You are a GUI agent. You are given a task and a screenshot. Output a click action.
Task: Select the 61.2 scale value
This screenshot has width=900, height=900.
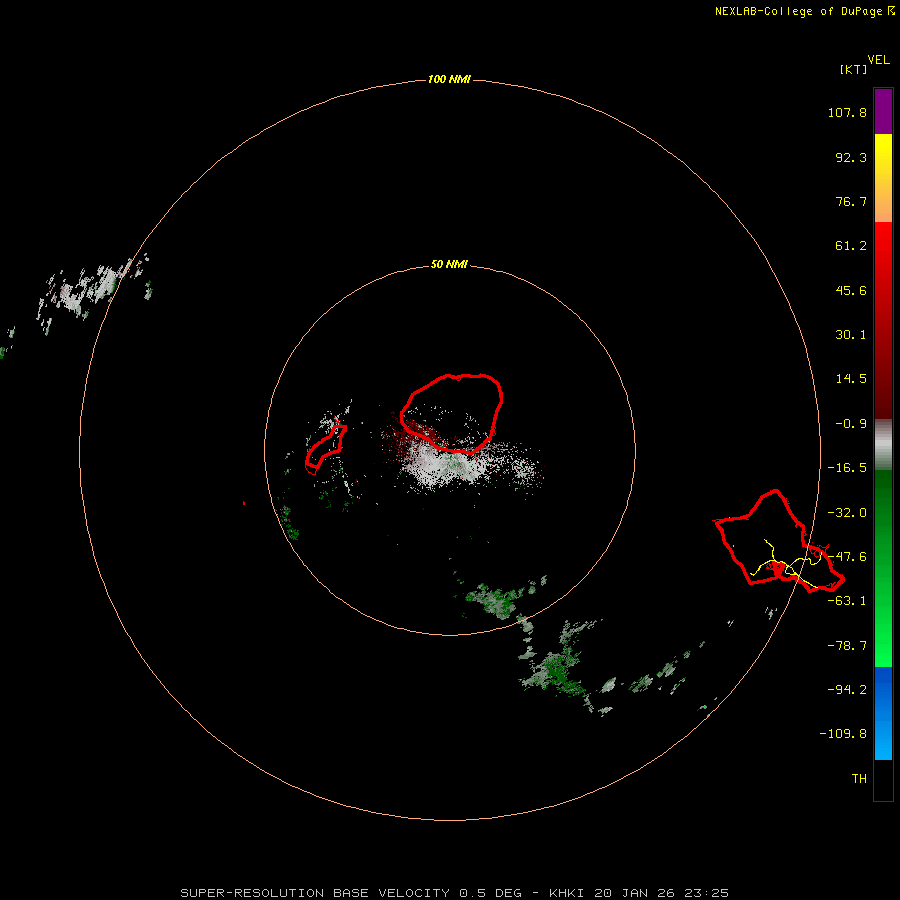point(851,246)
